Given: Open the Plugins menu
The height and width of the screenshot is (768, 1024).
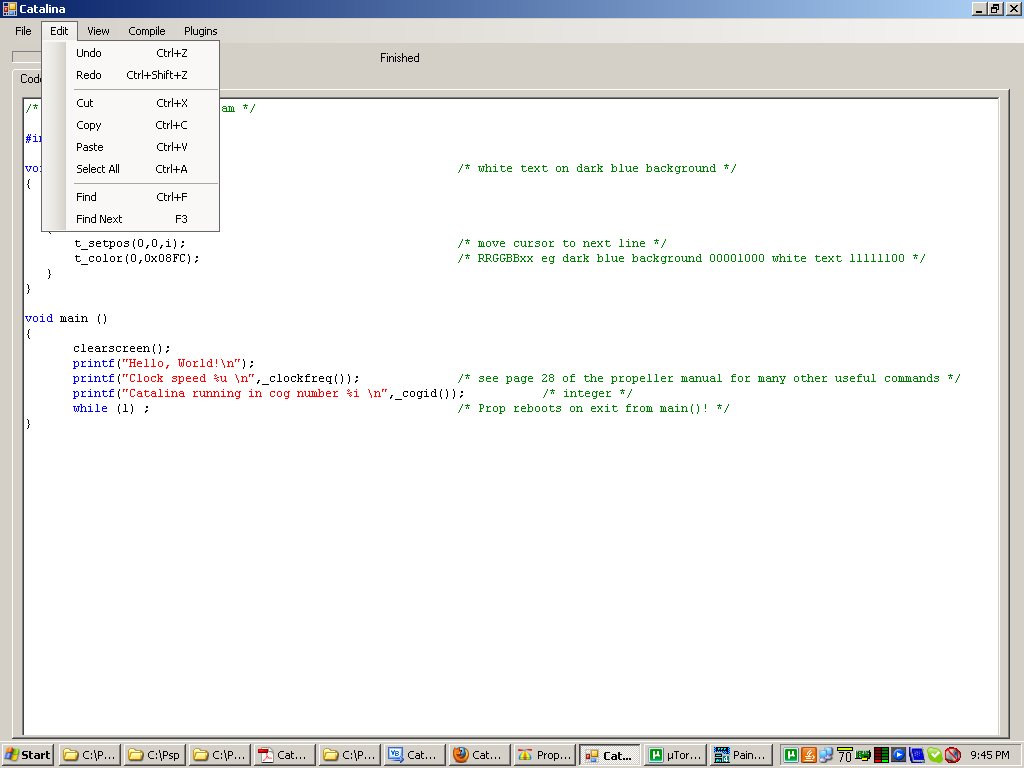Looking at the screenshot, I should tap(200, 31).
